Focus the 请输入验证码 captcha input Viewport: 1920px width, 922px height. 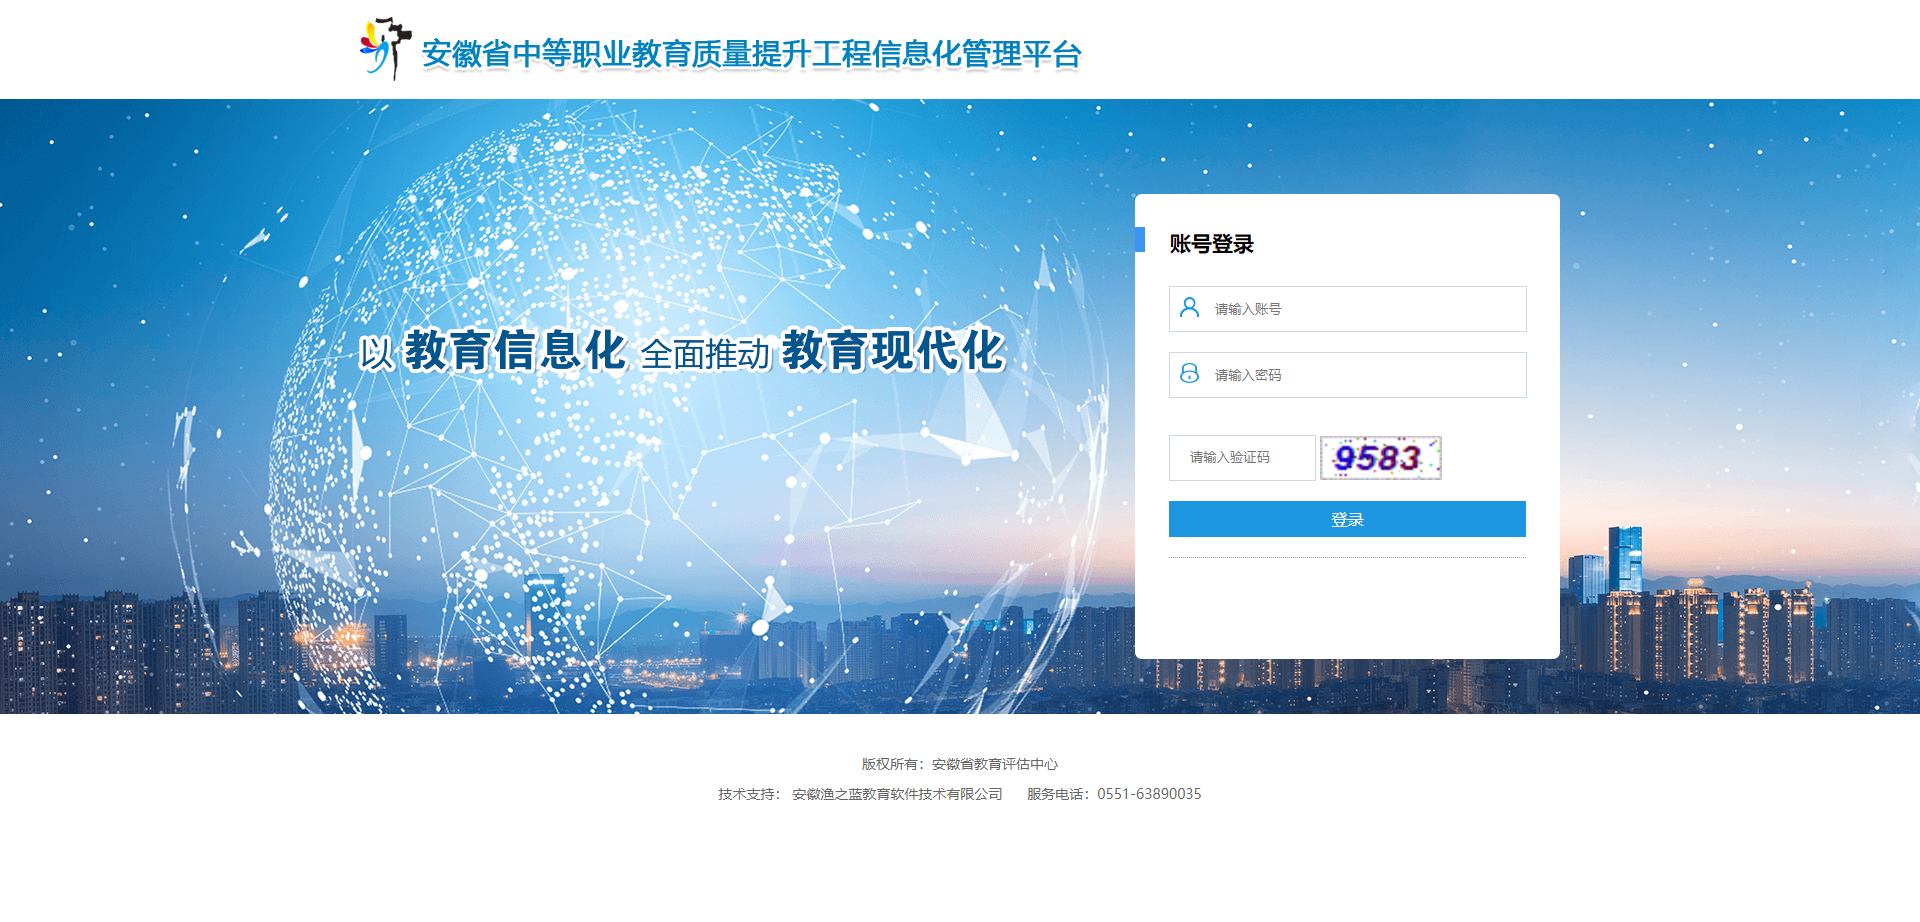point(1242,458)
